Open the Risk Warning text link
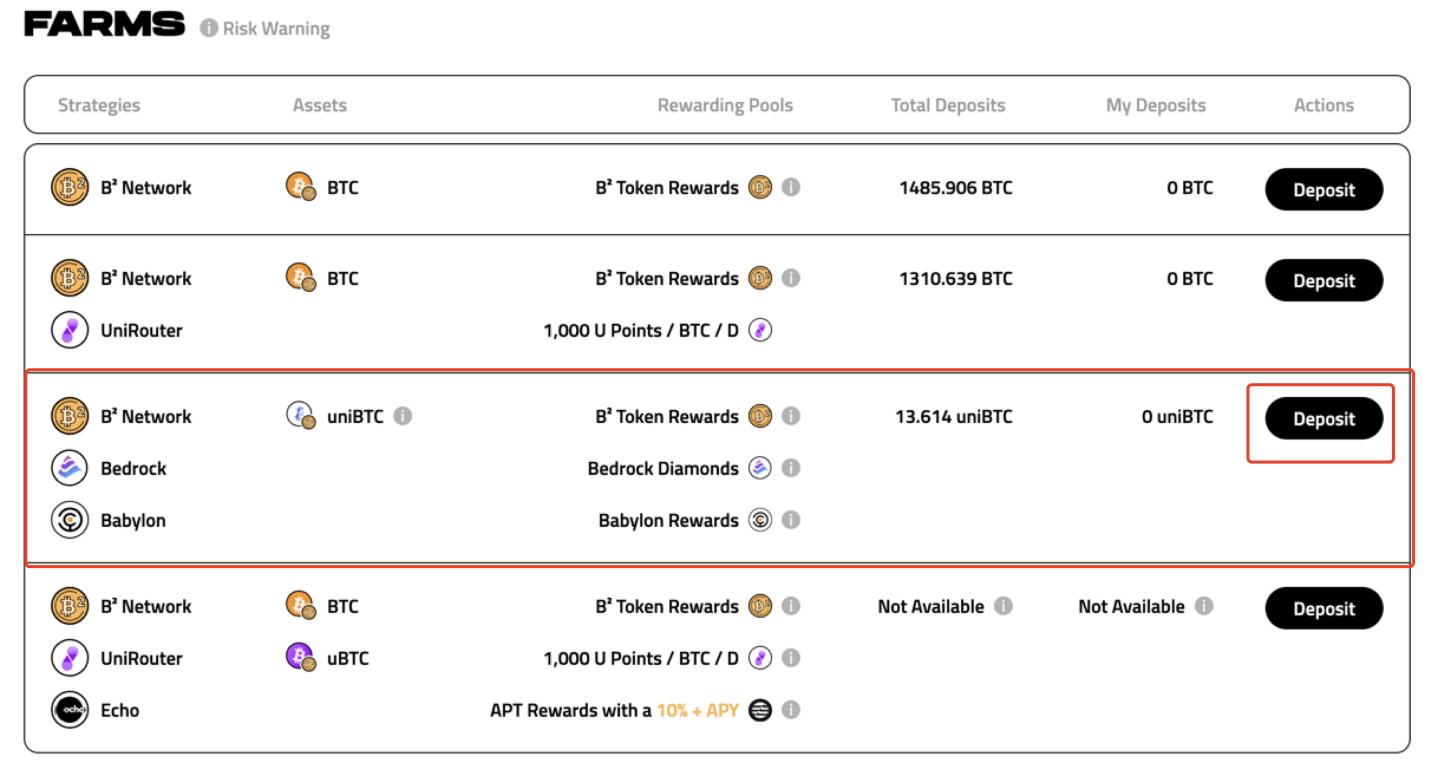 click(x=275, y=29)
